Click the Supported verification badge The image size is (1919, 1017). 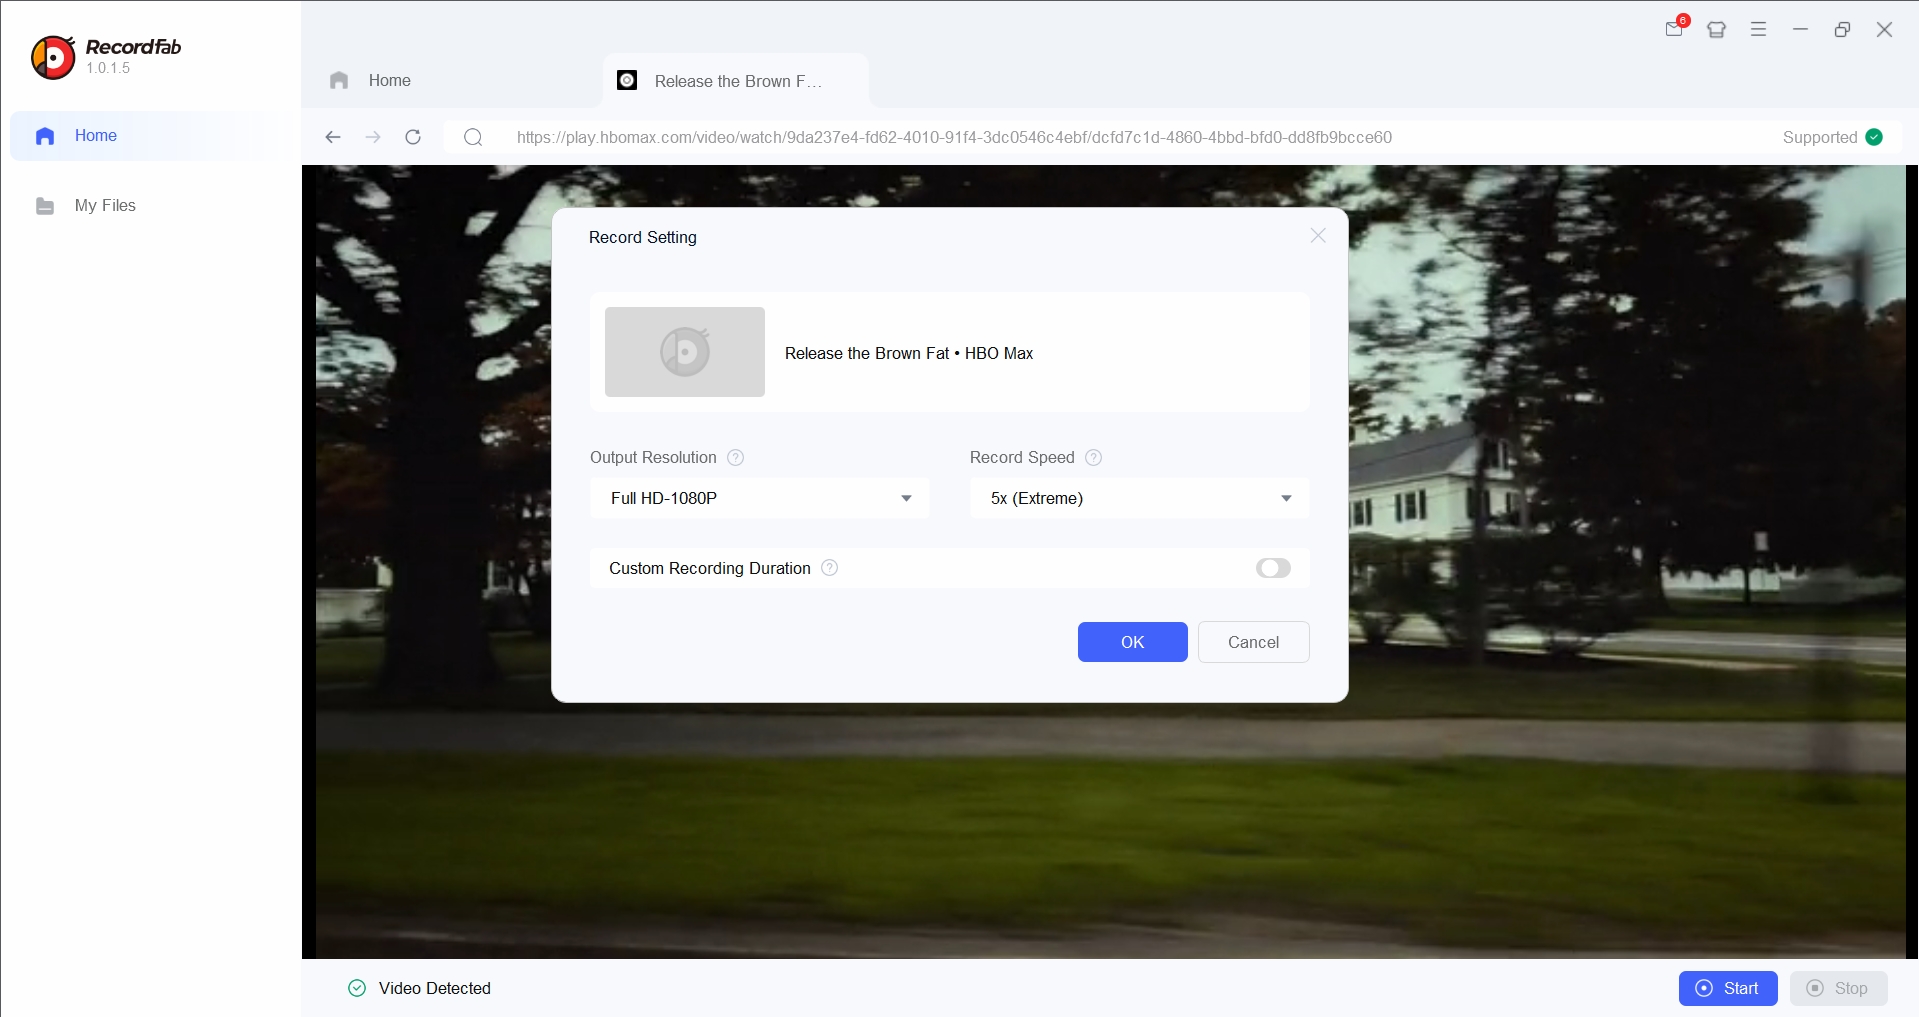pos(1875,137)
